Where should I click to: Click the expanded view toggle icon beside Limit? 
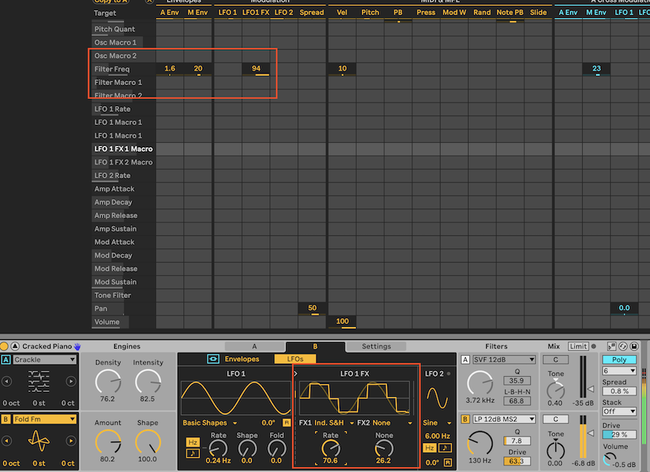coord(611,346)
